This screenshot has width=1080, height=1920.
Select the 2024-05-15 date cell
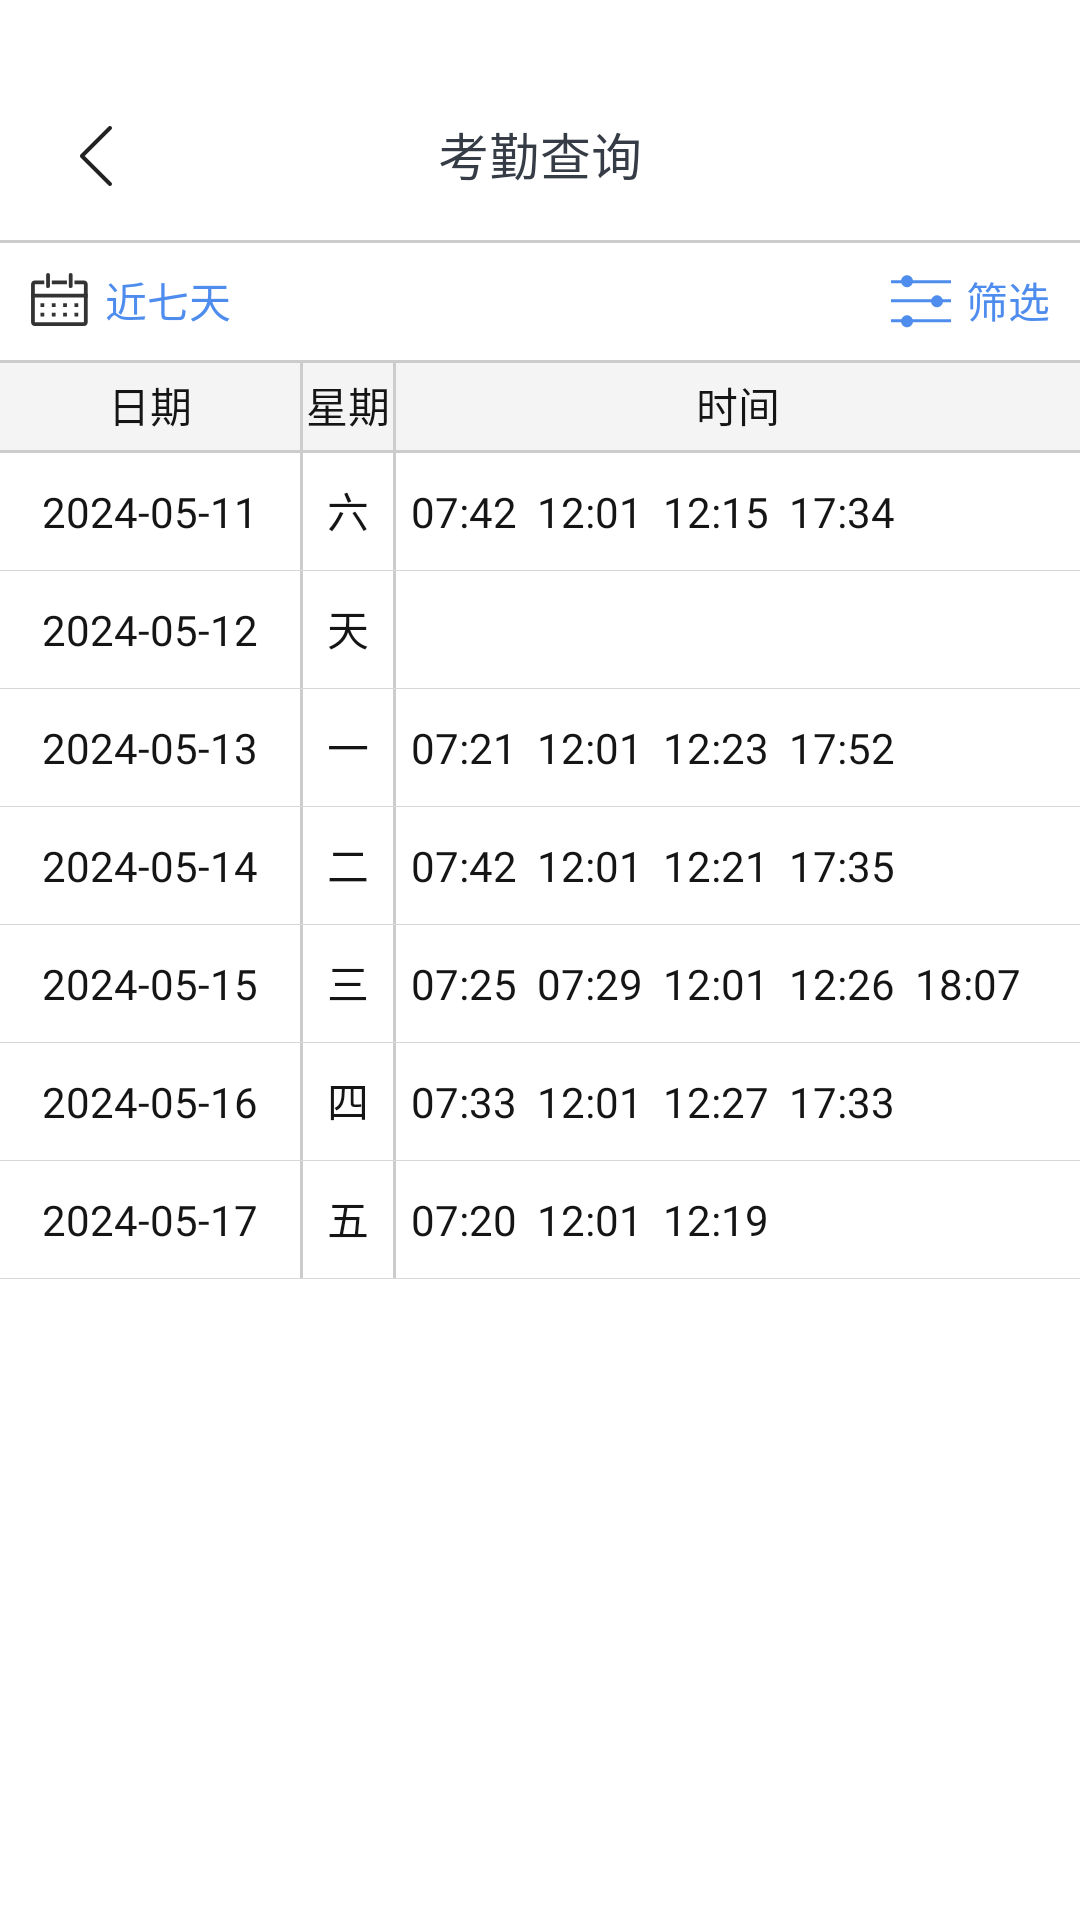[150, 985]
